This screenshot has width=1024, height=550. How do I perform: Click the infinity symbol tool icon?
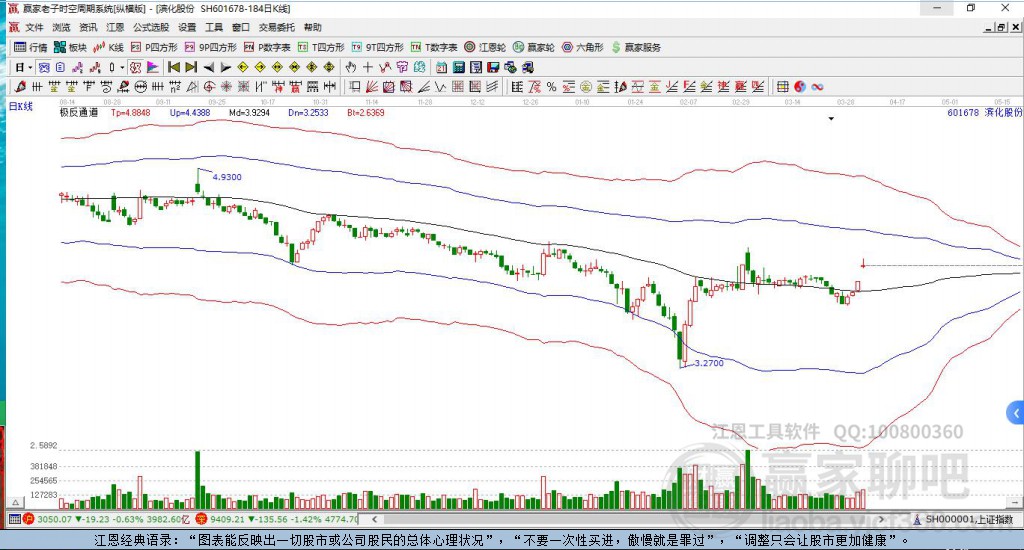817,87
